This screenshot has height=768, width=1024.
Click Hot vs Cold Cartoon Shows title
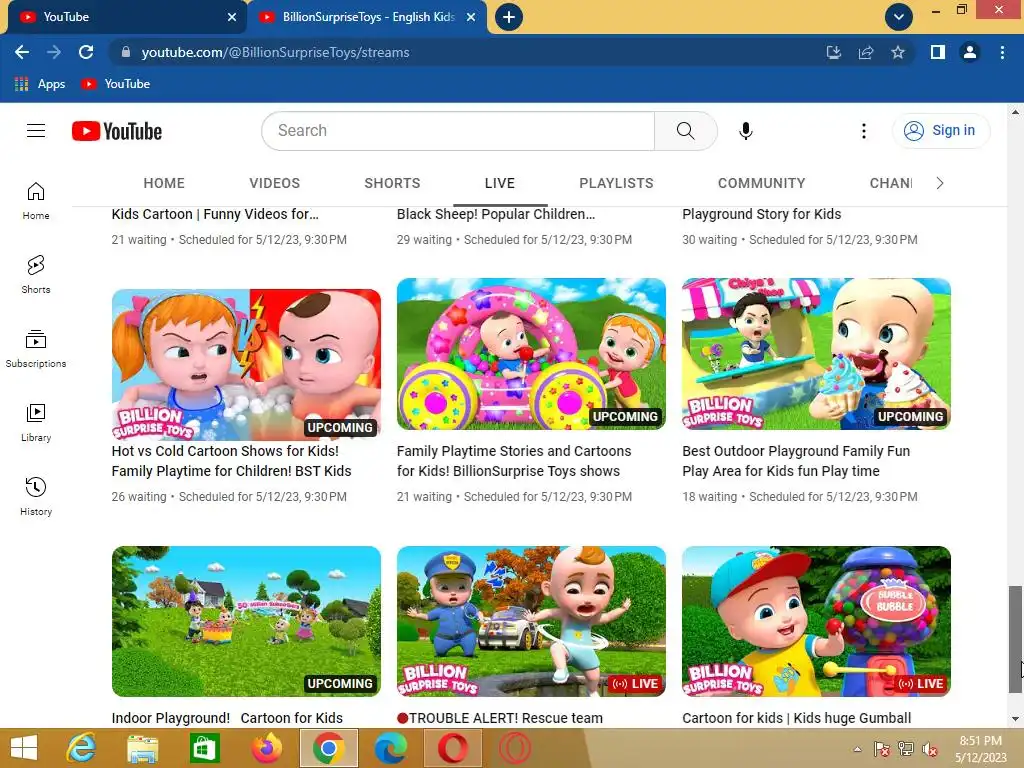(x=231, y=461)
